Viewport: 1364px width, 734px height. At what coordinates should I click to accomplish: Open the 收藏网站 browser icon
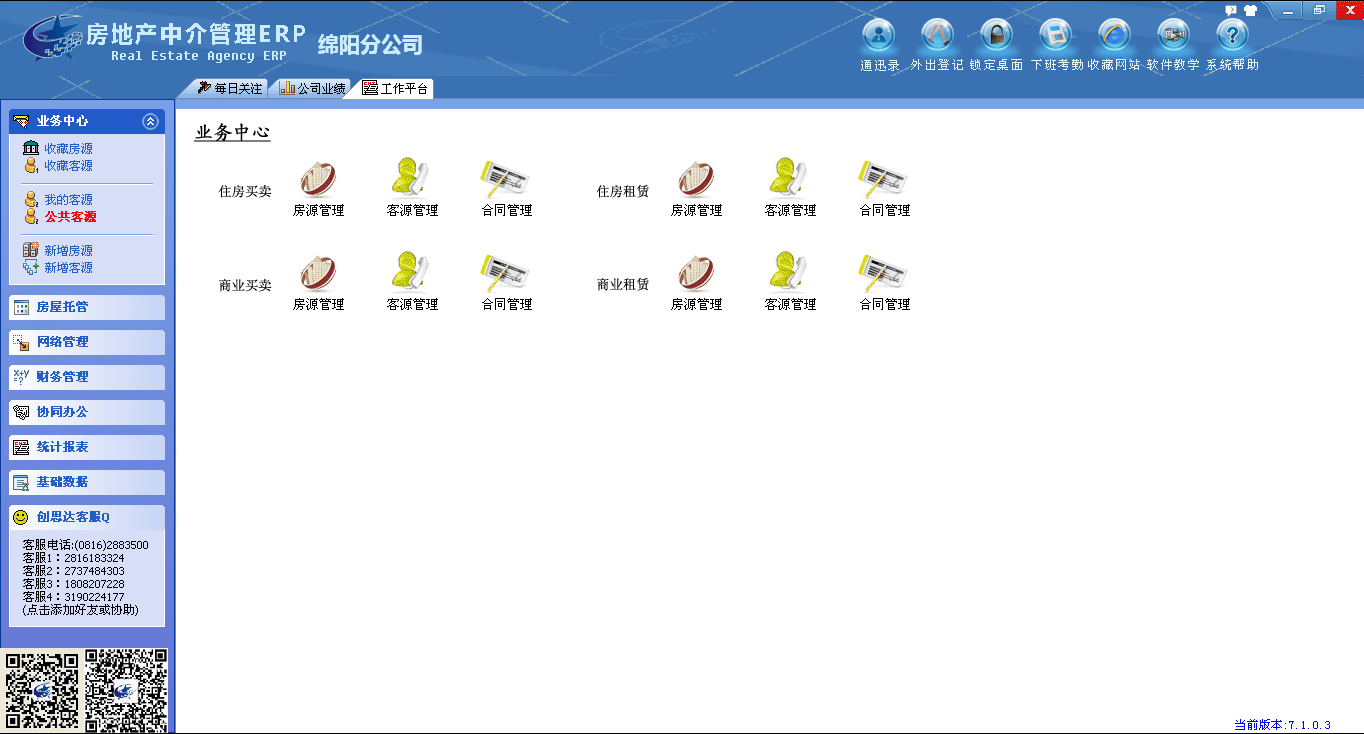tap(1114, 37)
